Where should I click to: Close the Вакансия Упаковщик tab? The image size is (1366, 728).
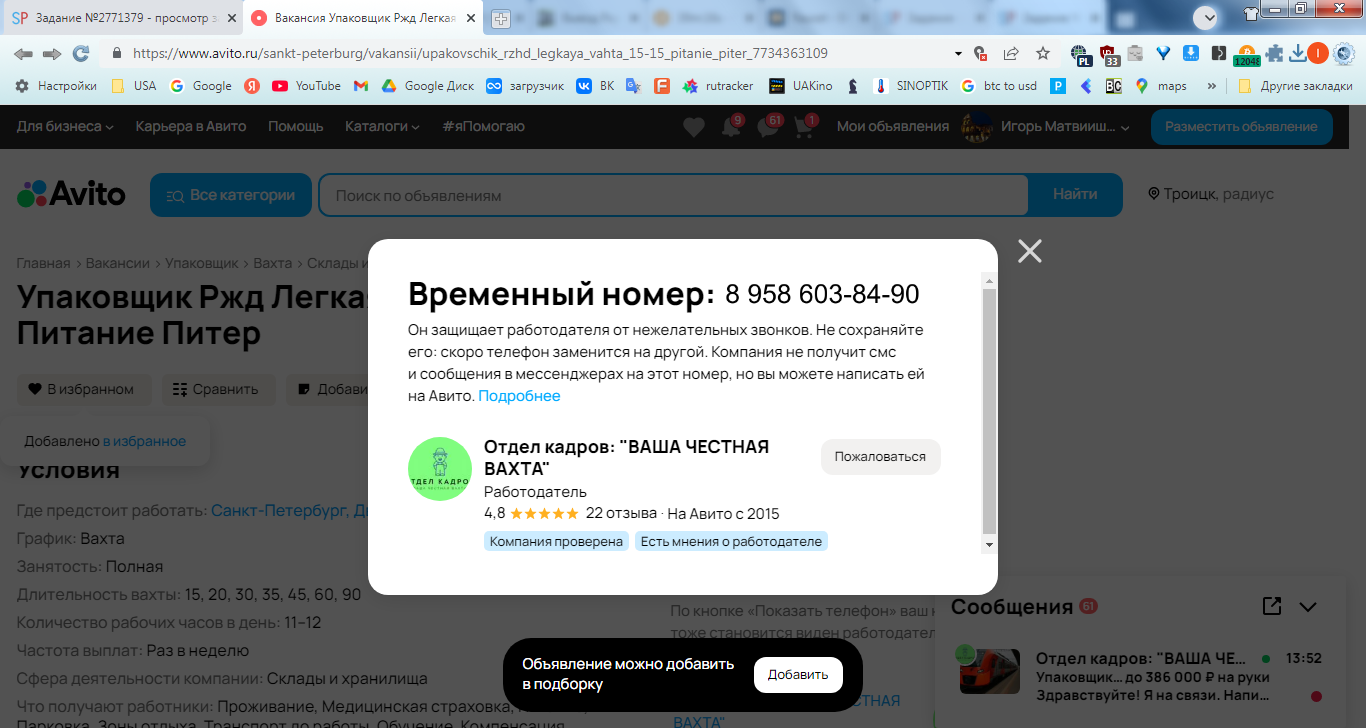pyautogui.click(x=471, y=18)
